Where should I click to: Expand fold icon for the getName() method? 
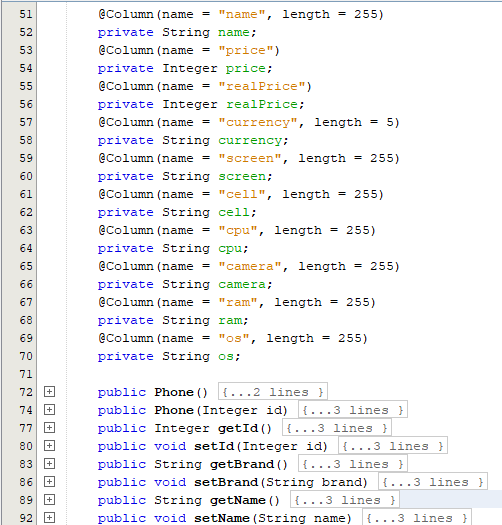pos(49,500)
